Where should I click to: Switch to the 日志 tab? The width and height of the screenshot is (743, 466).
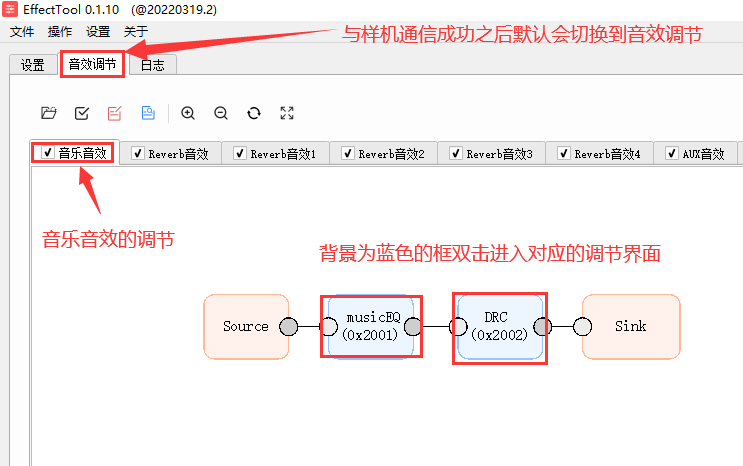click(x=153, y=65)
